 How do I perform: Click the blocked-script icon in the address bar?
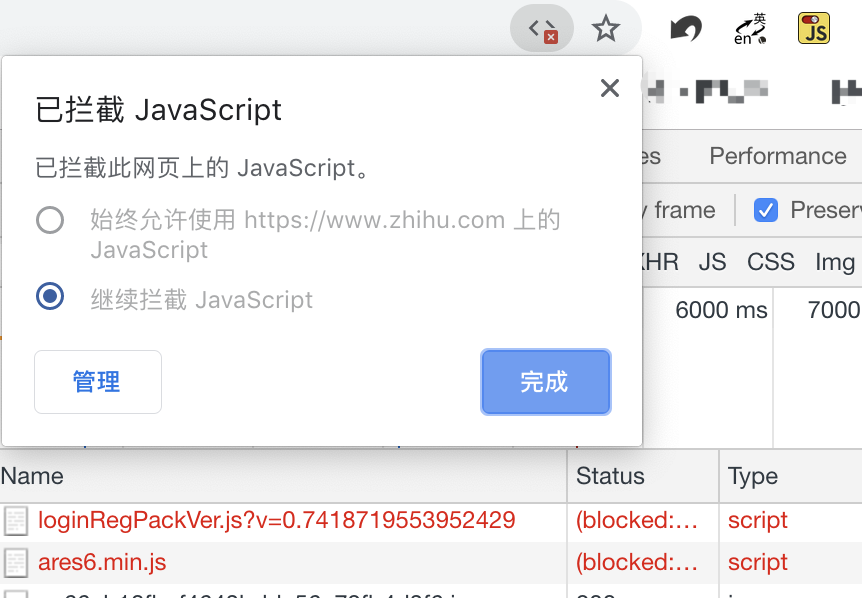pos(541,28)
